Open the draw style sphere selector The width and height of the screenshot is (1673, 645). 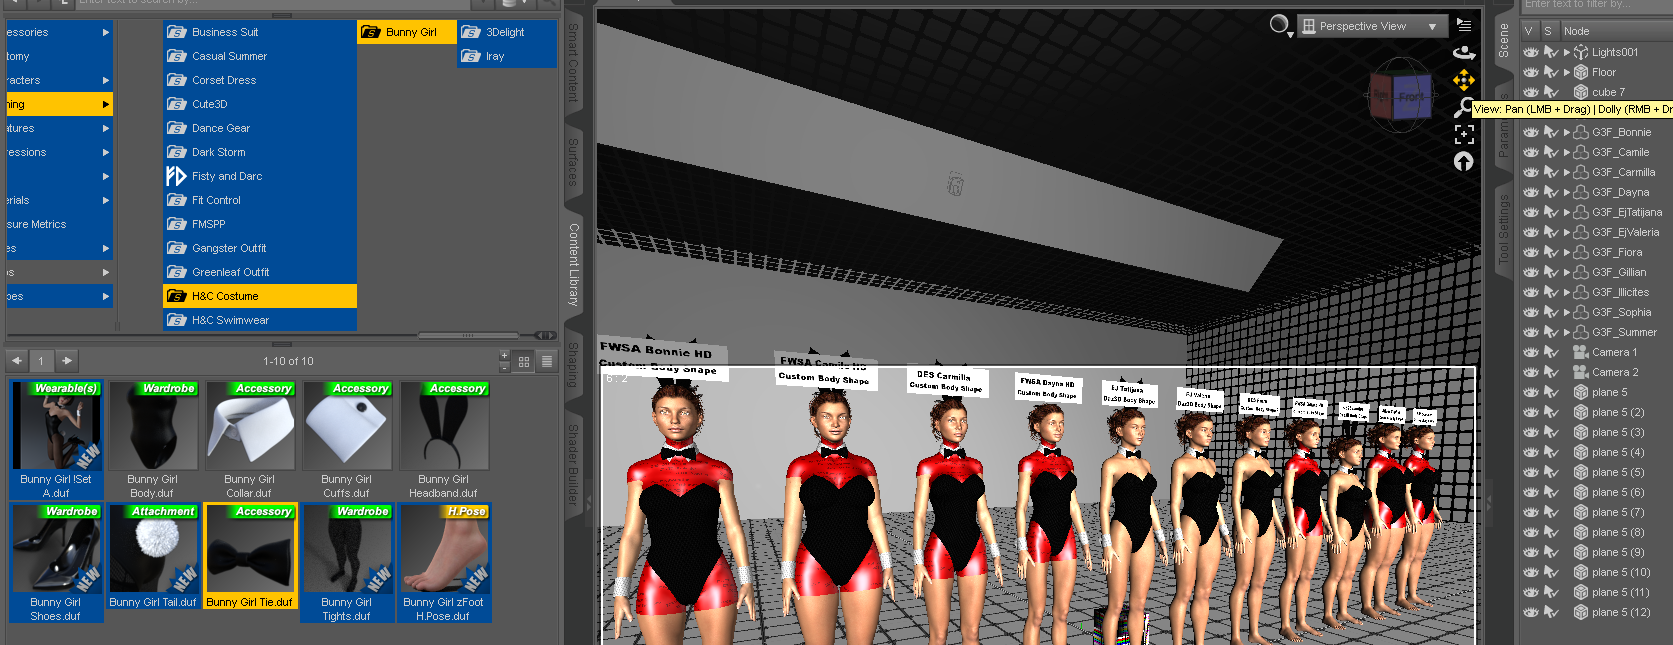[1280, 26]
